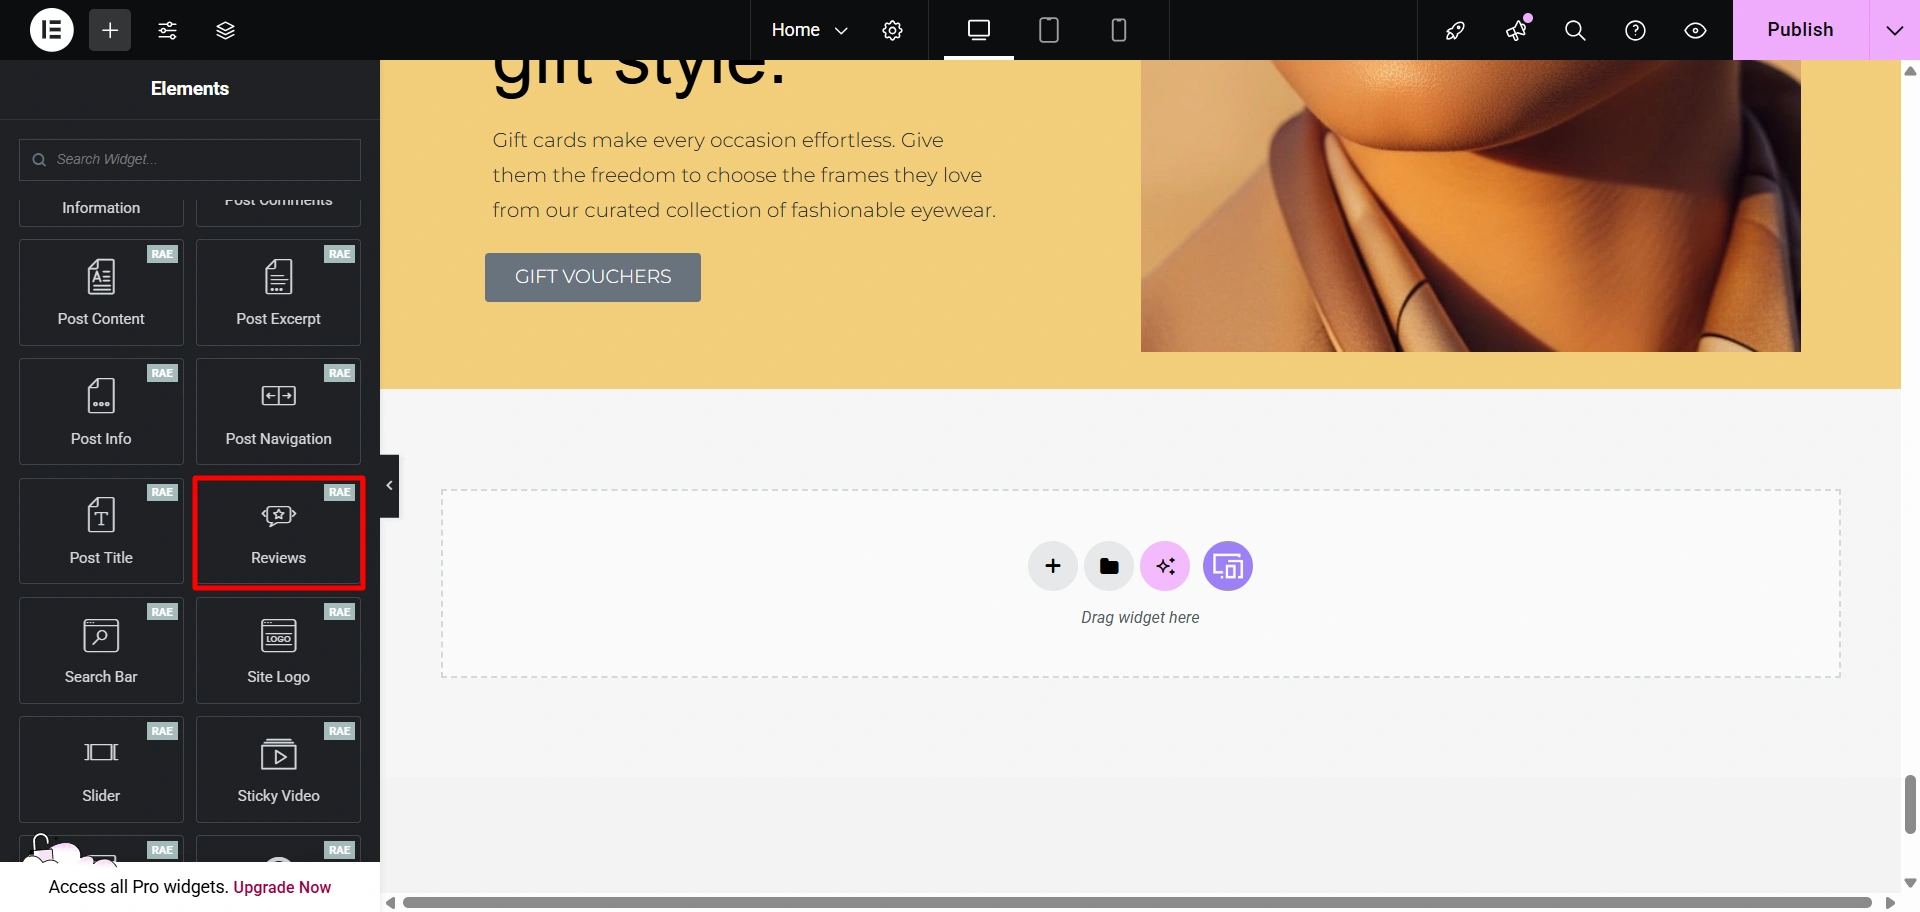This screenshot has width=1920, height=912.
Task: Switch to tablet view mode
Action: click(x=1049, y=30)
